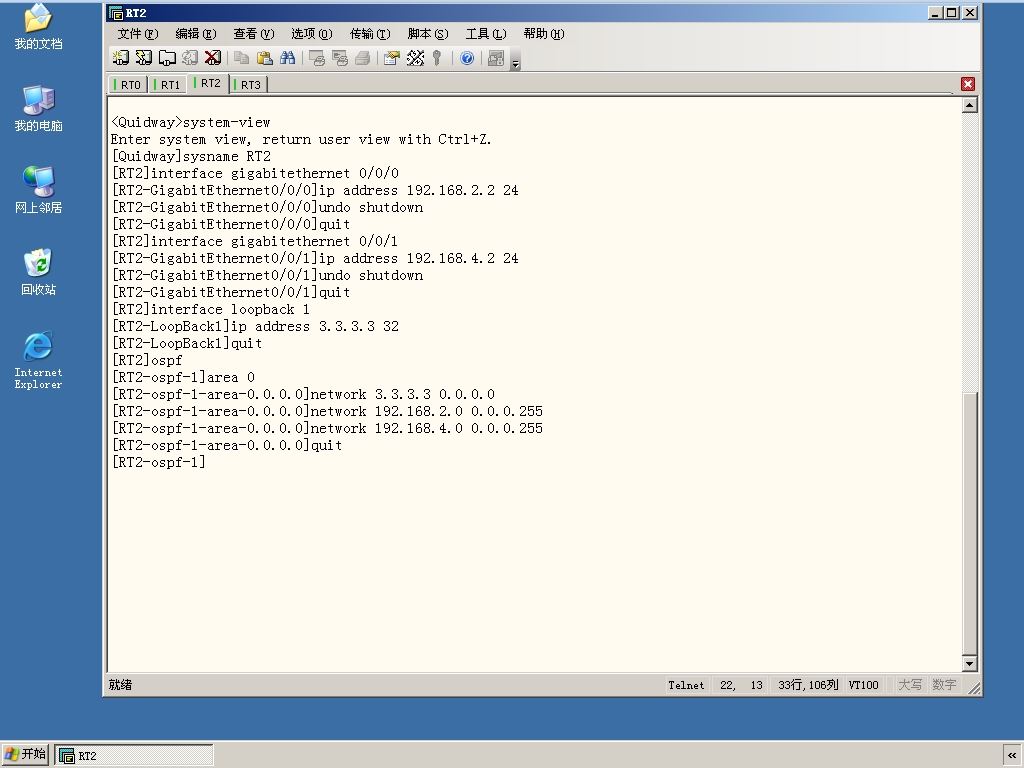
Task: Click the Connect toolbar icon
Action: point(120,58)
